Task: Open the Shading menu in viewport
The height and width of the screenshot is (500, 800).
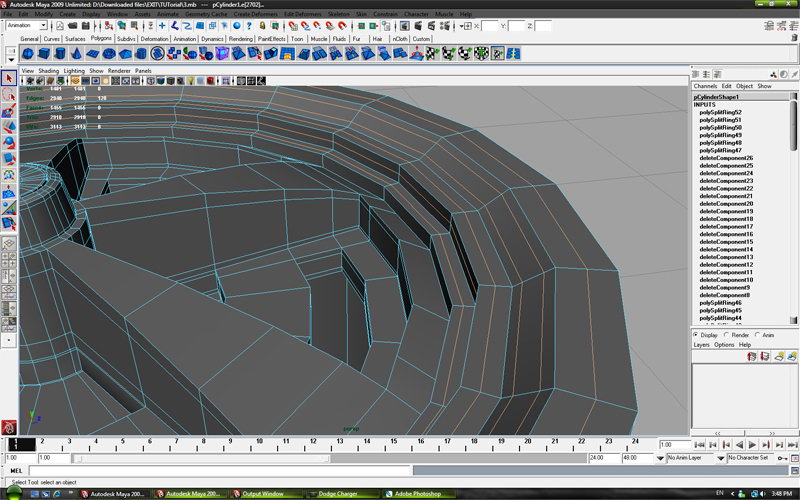Action: [x=48, y=71]
